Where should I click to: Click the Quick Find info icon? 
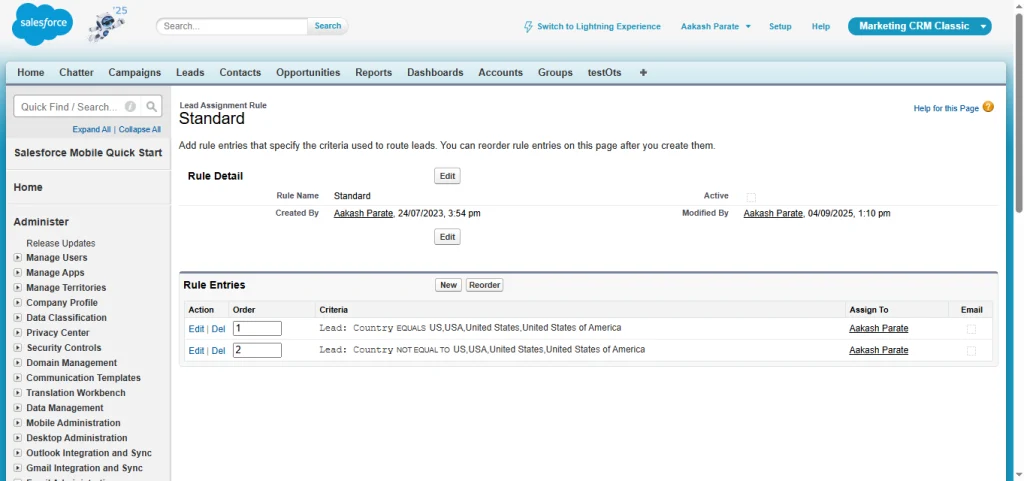click(131, 107)
